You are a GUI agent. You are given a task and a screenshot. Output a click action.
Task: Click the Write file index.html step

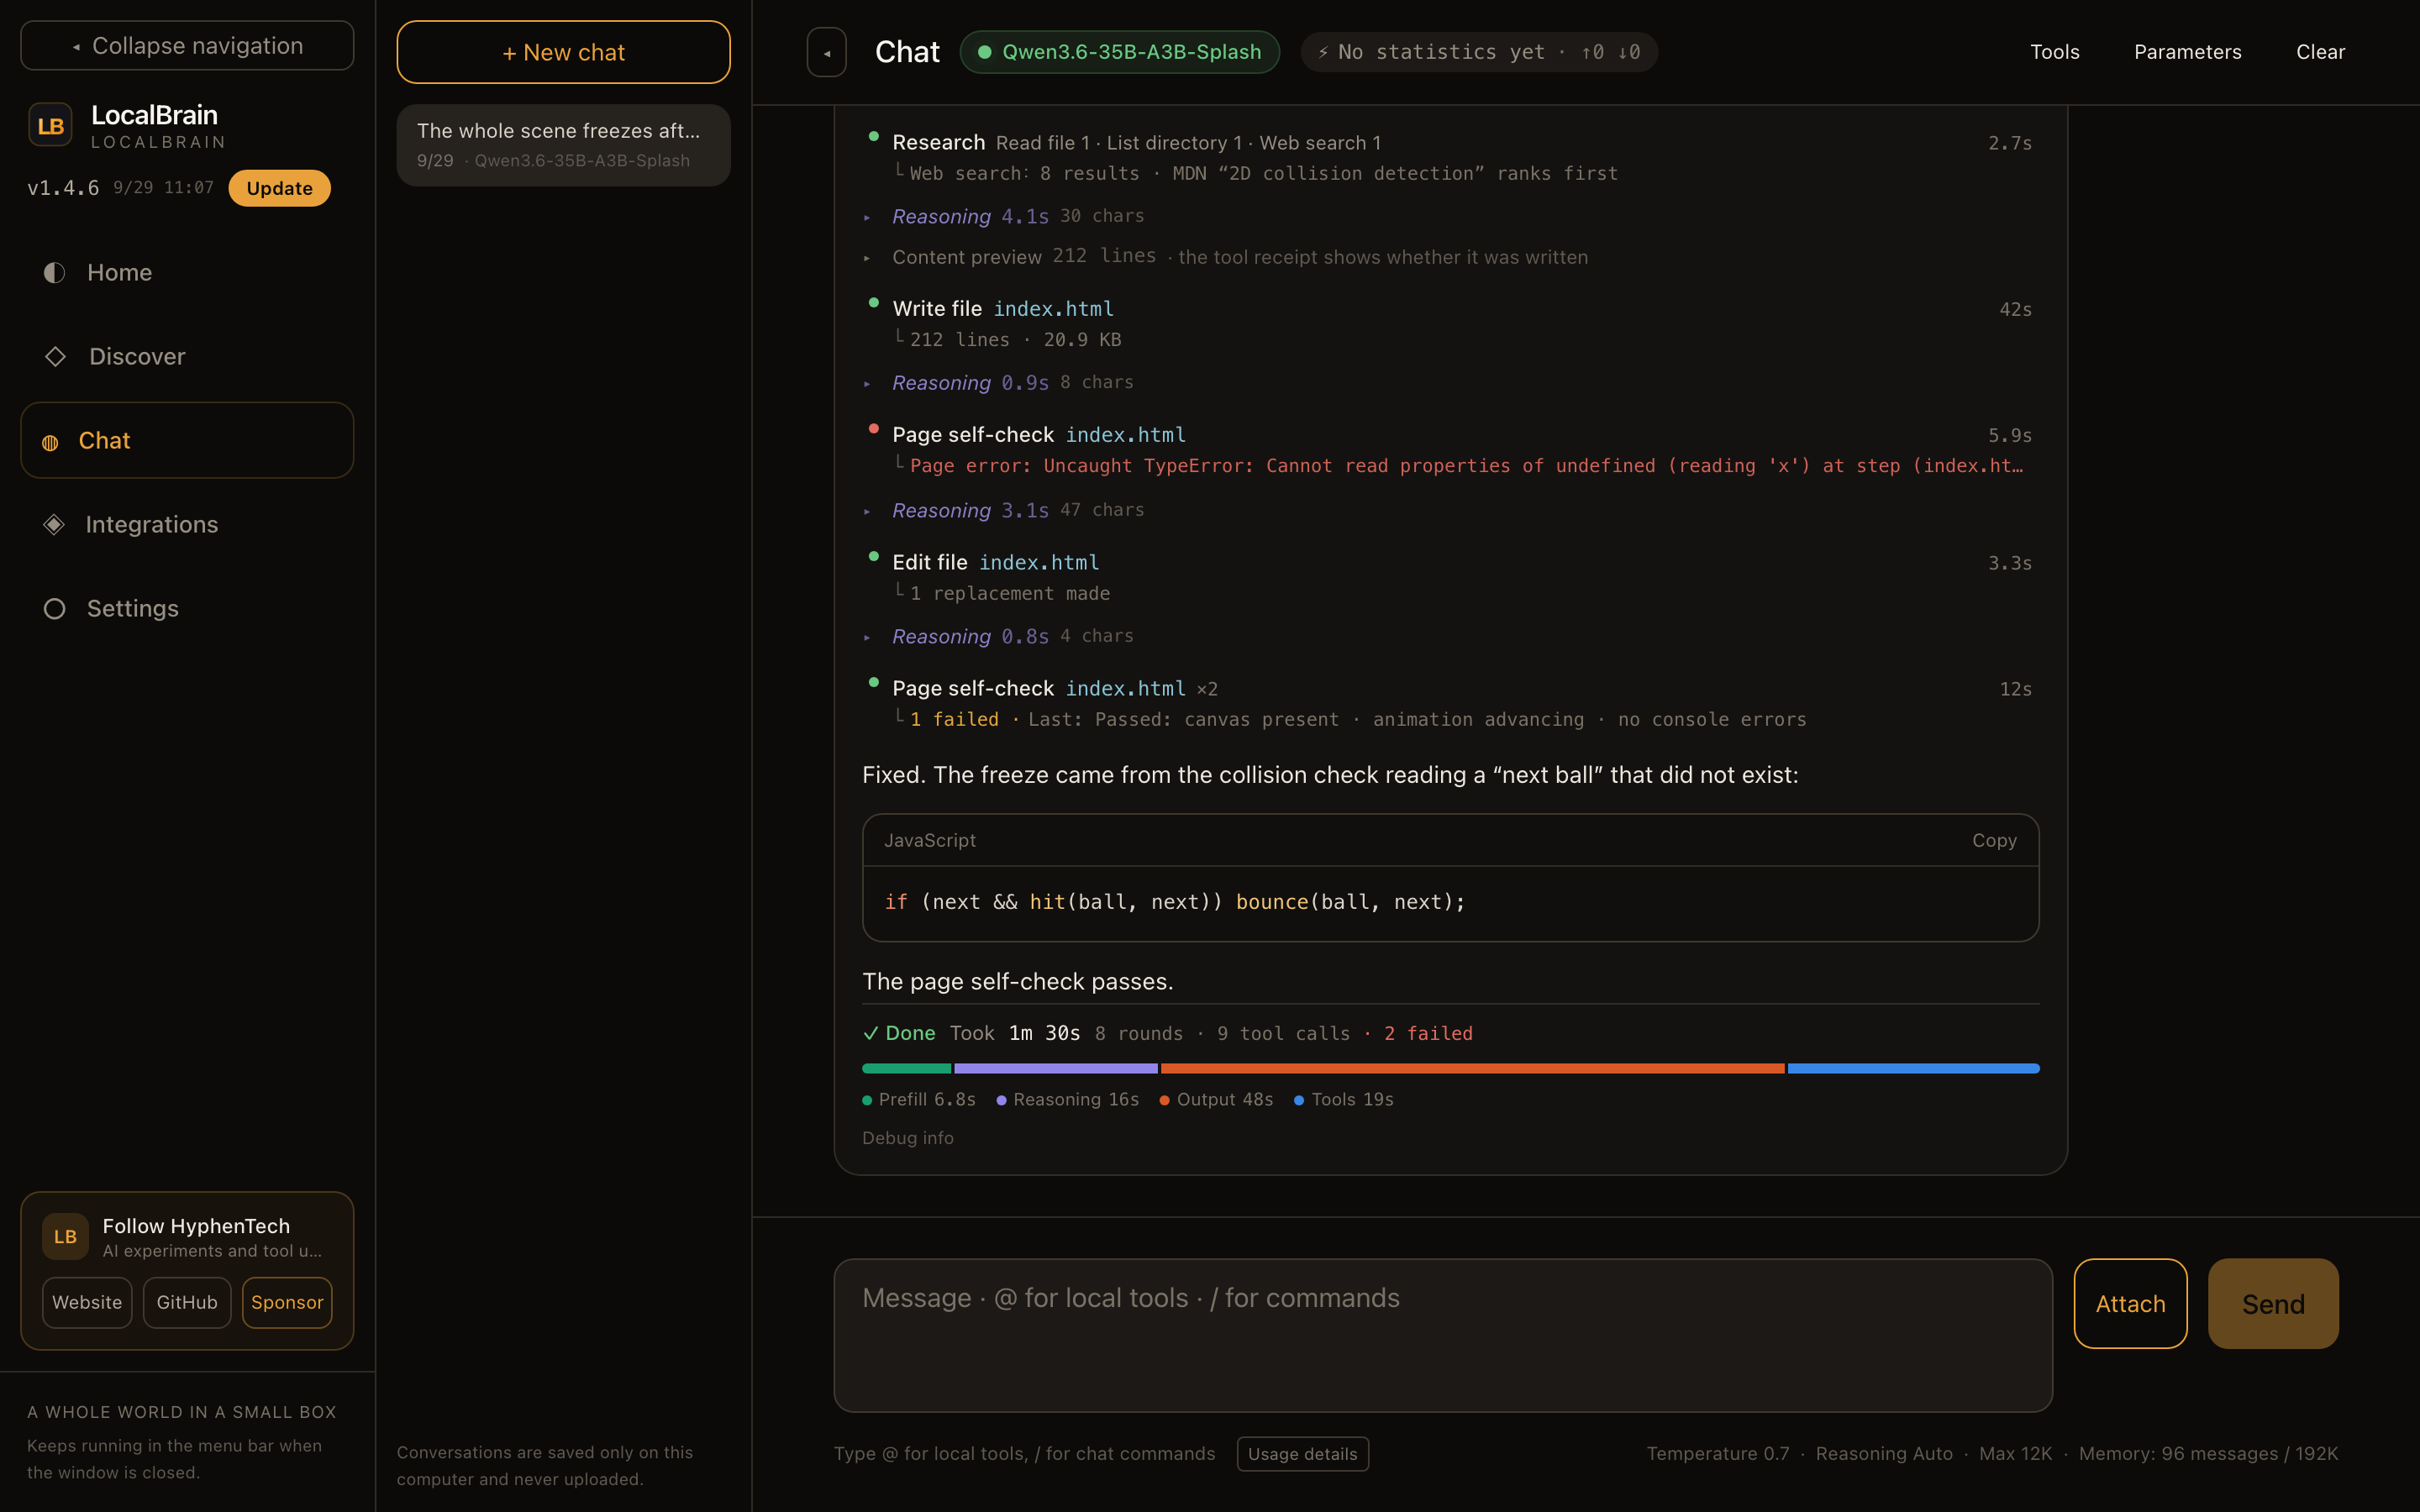(x=1450, y=323)
